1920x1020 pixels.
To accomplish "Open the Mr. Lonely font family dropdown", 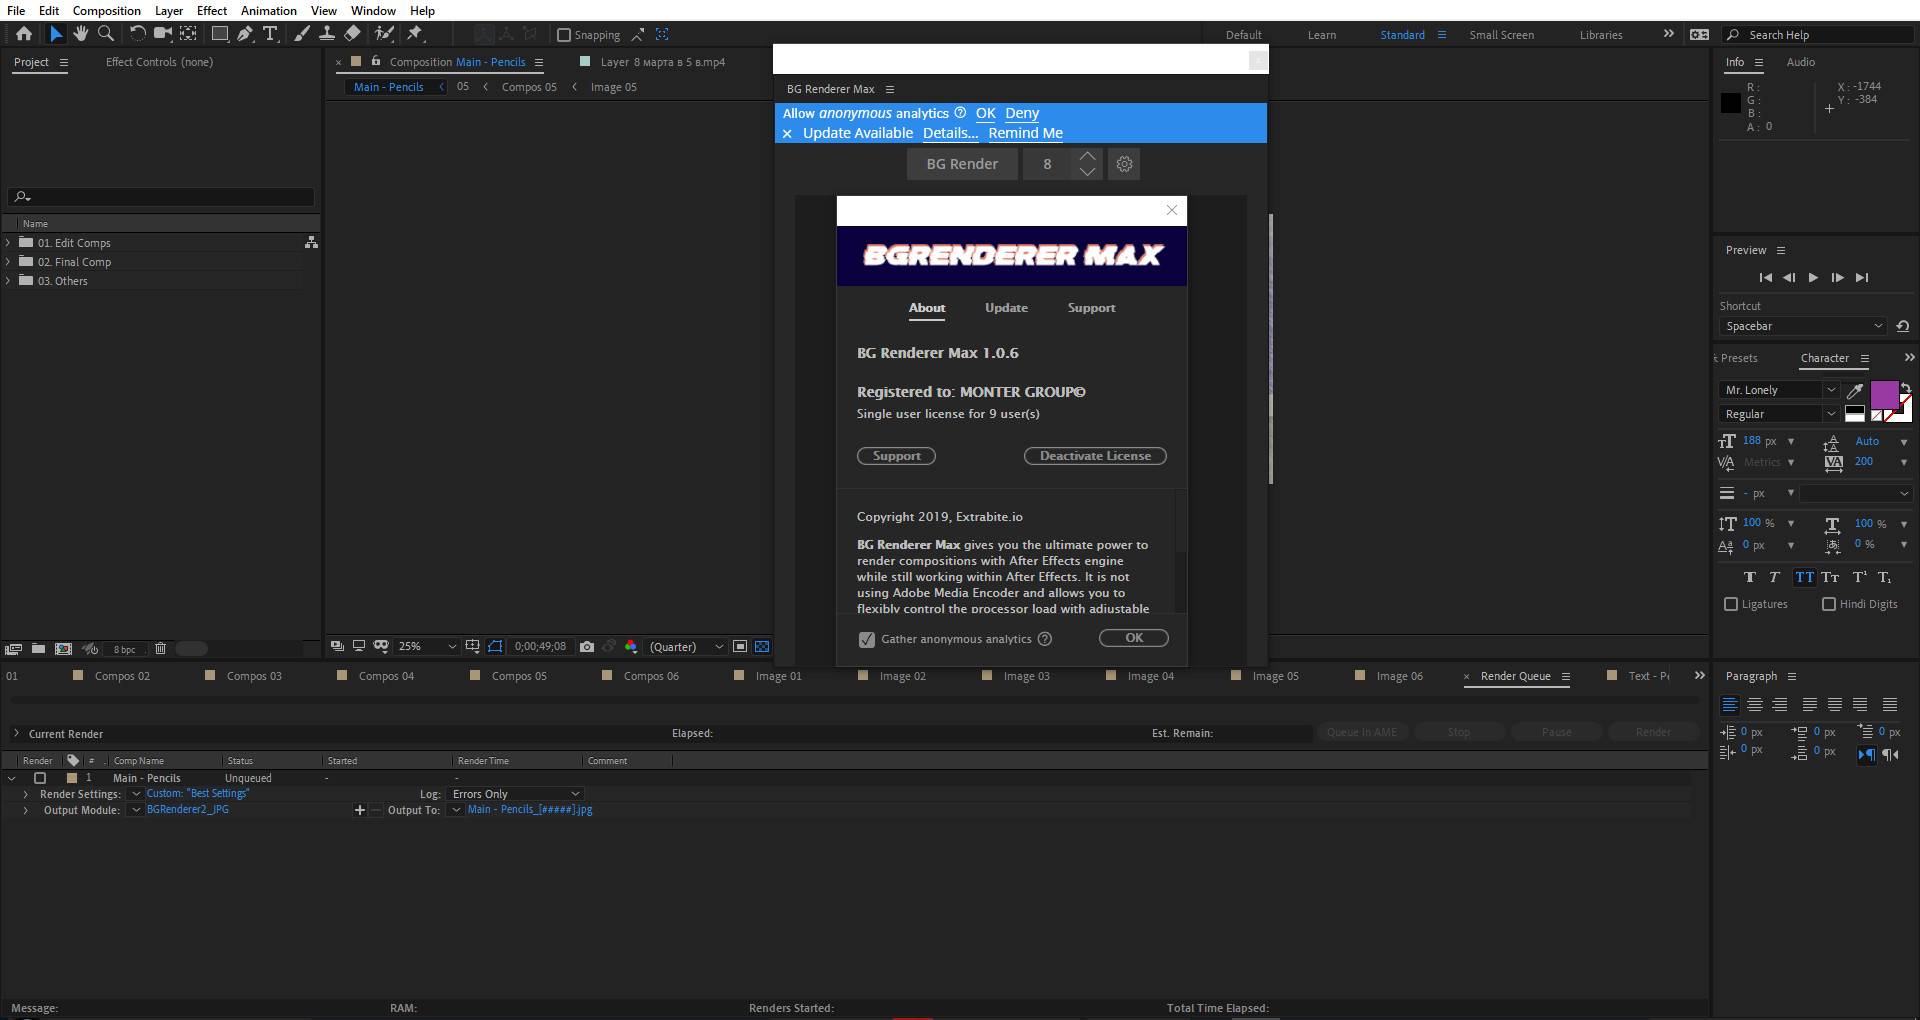I will [x=1831, y=390].
